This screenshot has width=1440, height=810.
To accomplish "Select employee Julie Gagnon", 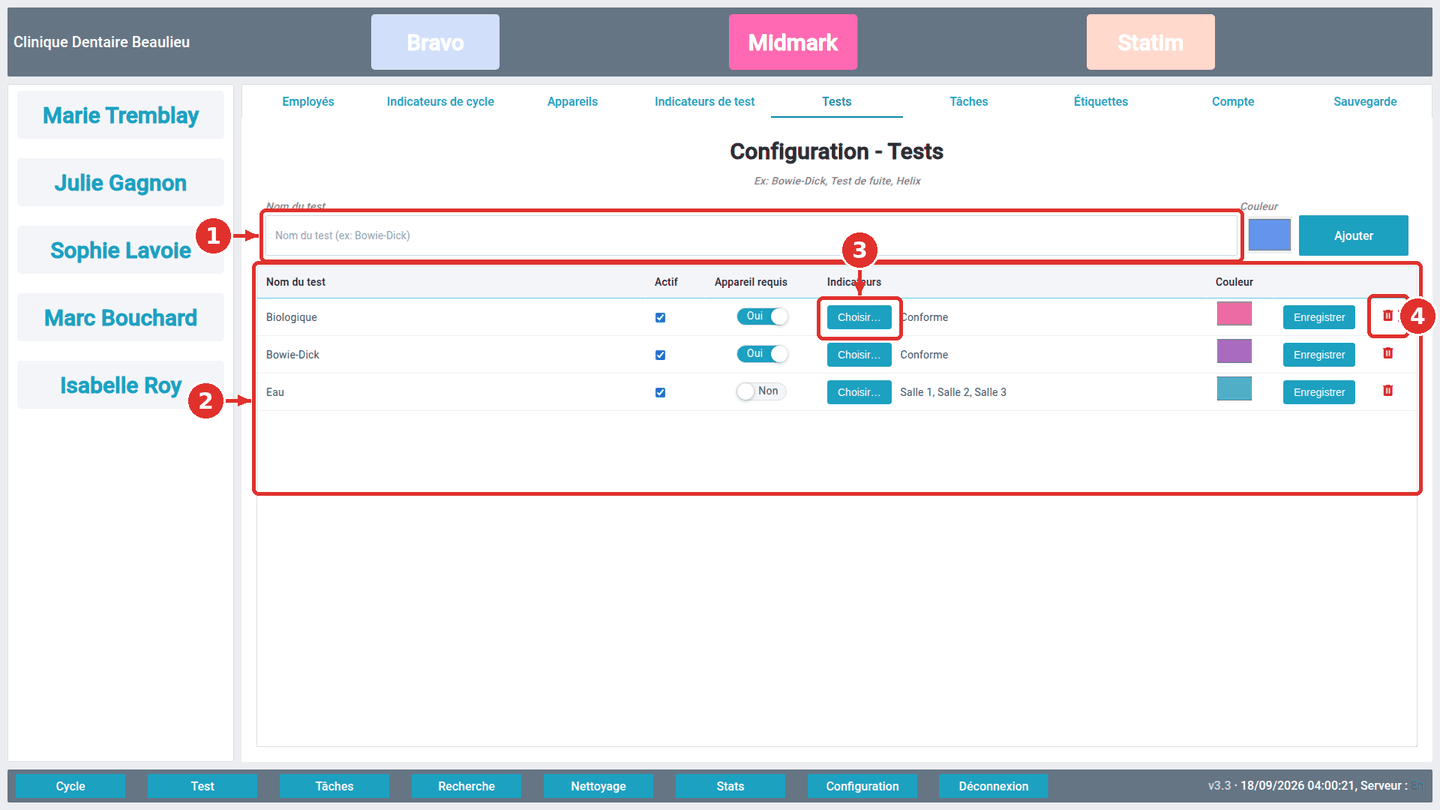I will (x=121, y=183).
